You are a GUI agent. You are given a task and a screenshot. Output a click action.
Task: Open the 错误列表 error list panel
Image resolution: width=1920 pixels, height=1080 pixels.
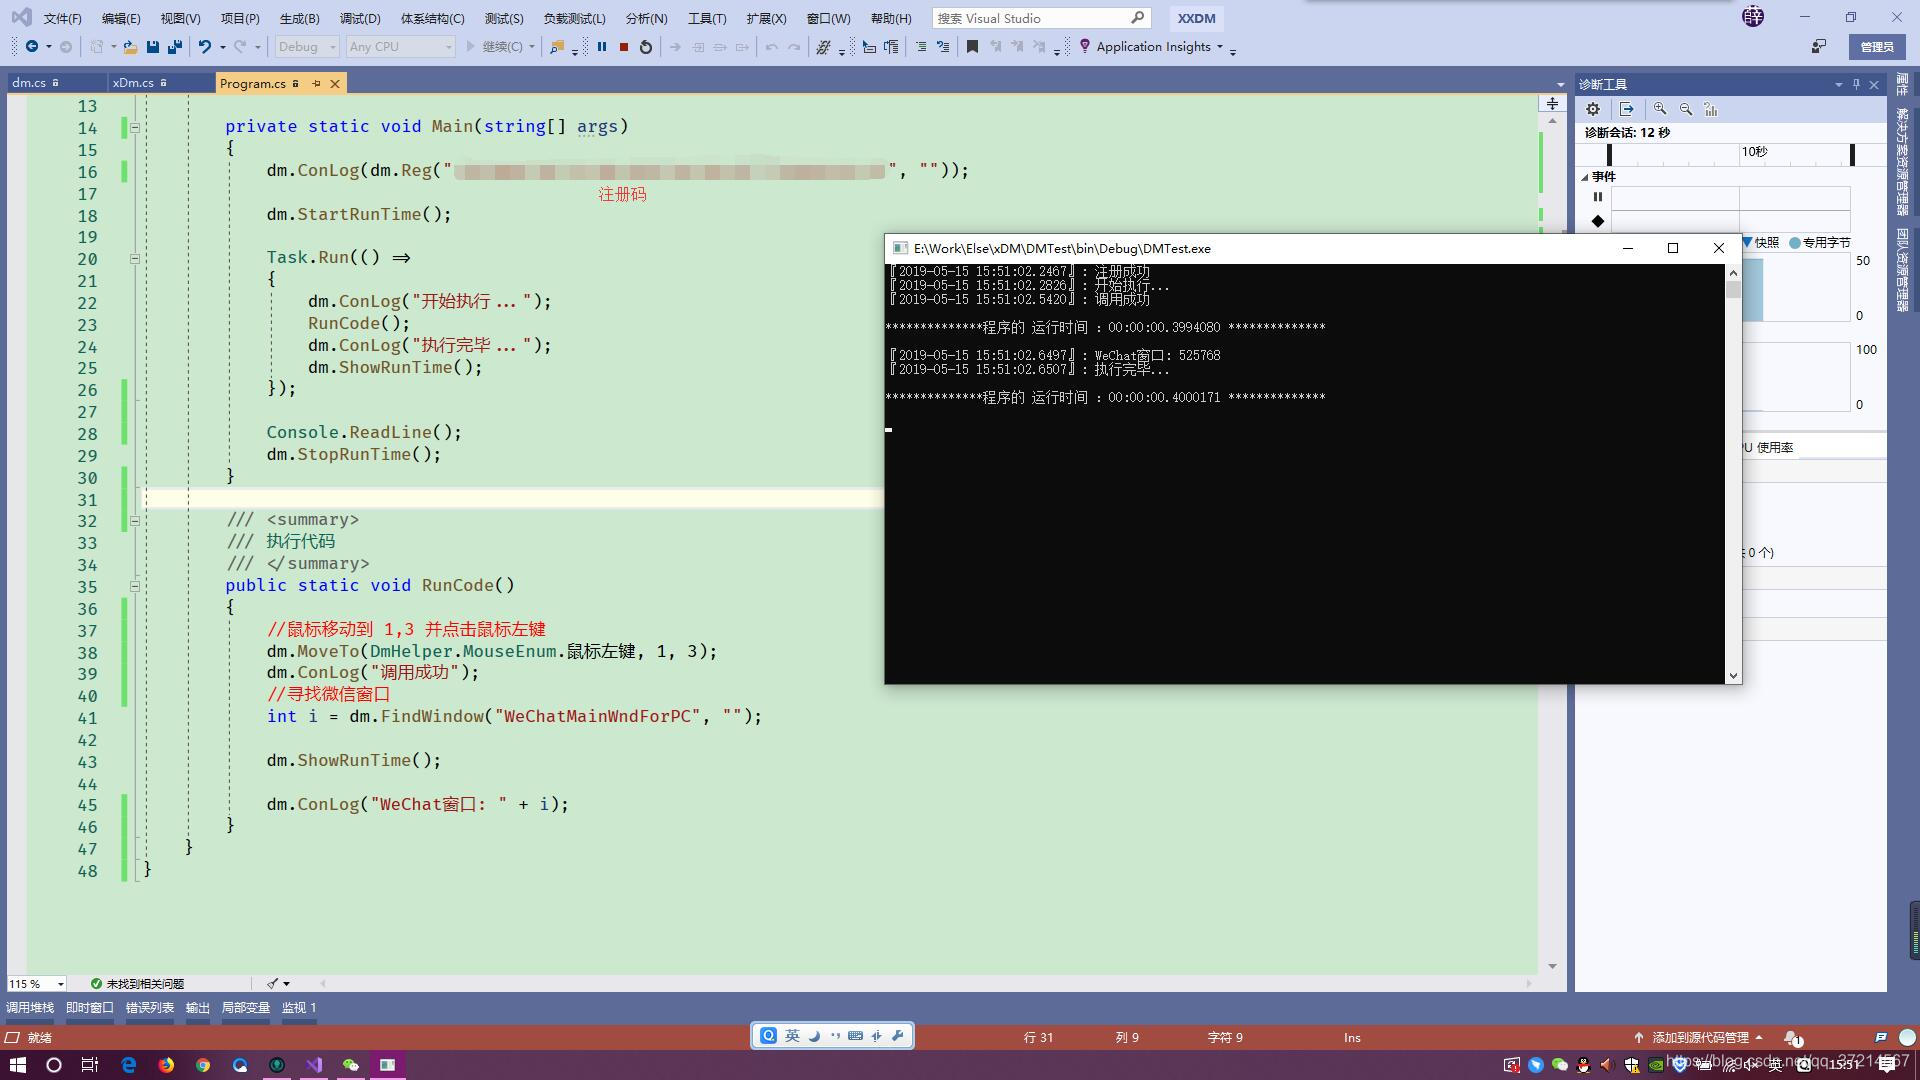(x=149, y=1008)
